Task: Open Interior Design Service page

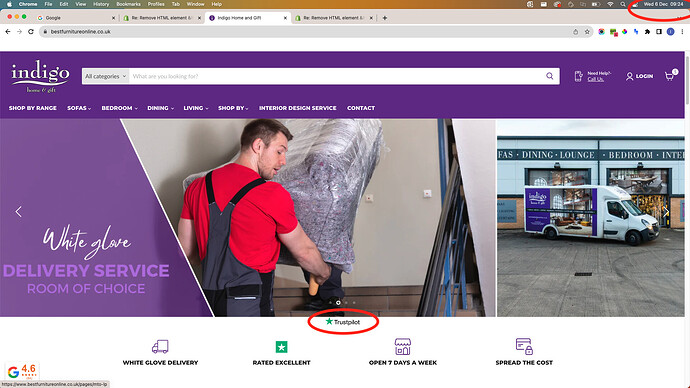Action: pos(297,108)
